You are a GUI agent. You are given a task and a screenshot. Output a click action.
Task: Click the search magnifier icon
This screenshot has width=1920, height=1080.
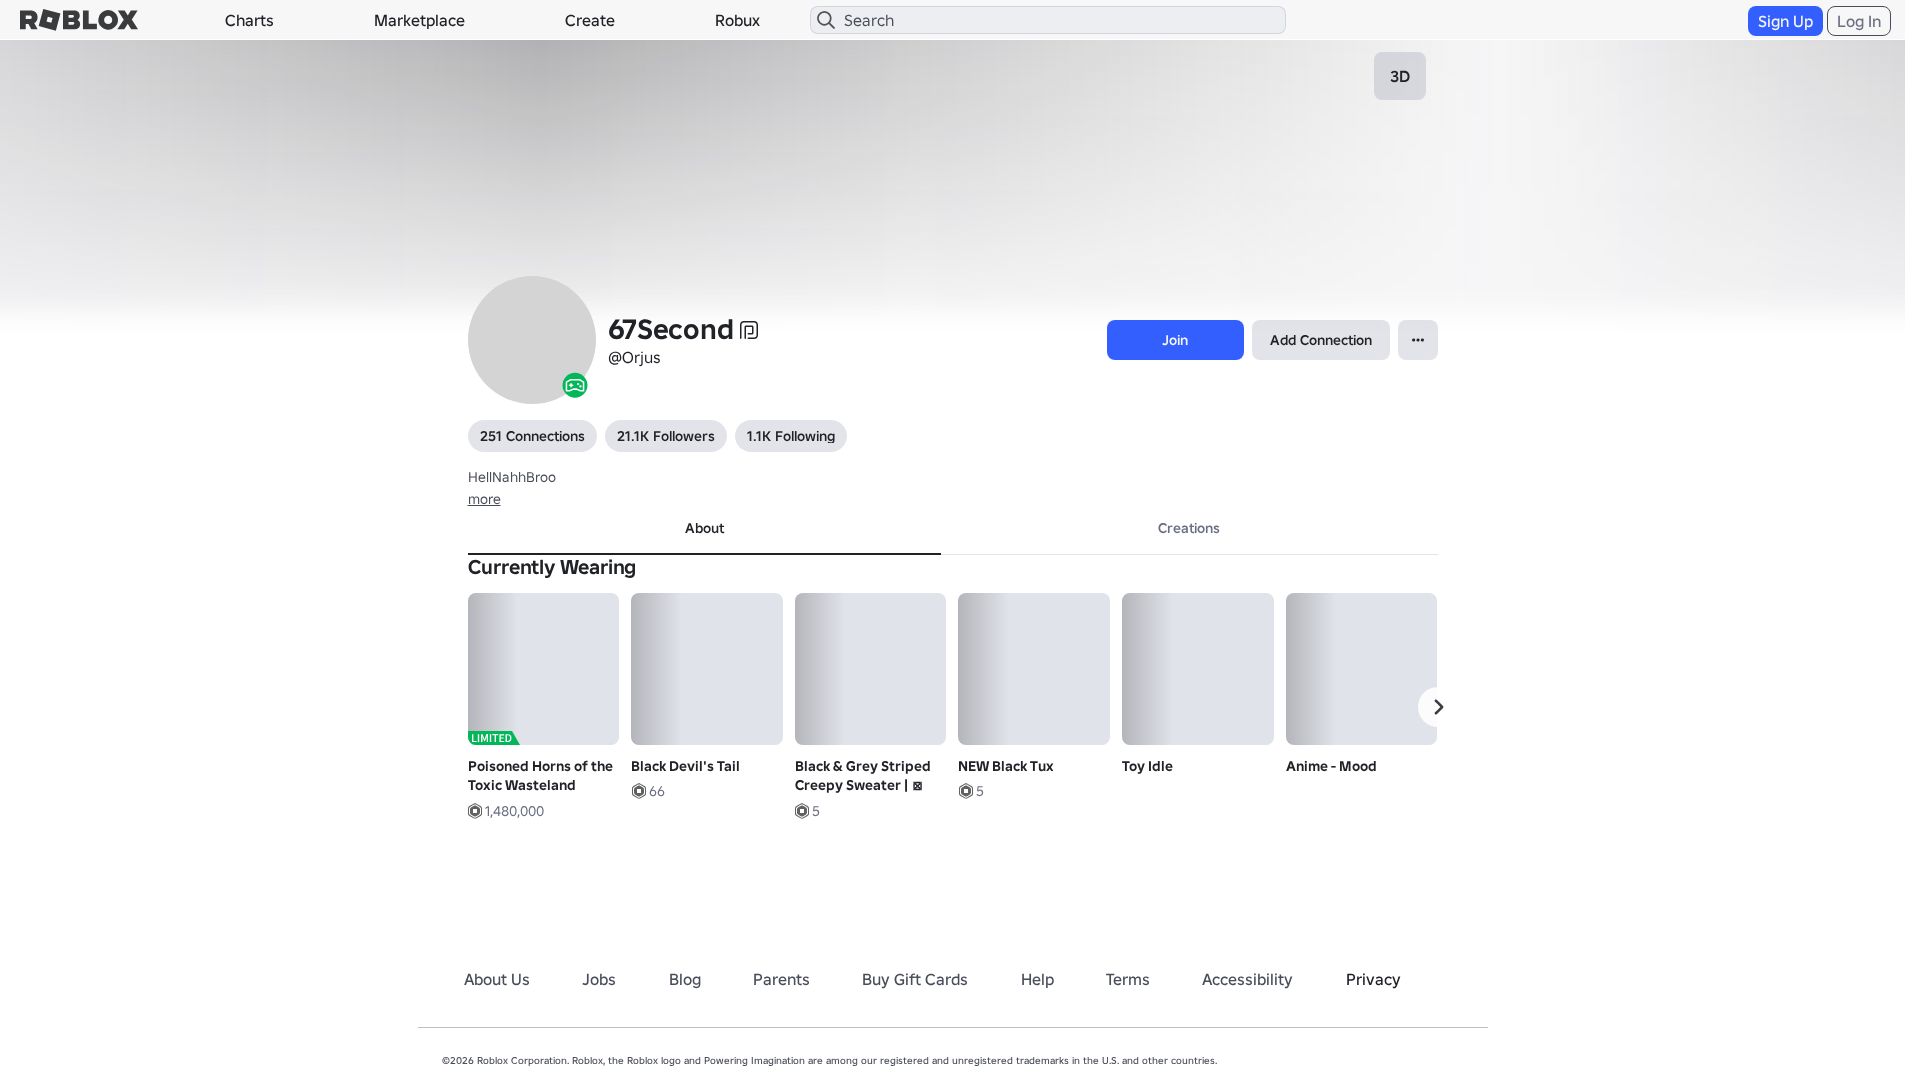pyautogui.click(x=826, y=20)
